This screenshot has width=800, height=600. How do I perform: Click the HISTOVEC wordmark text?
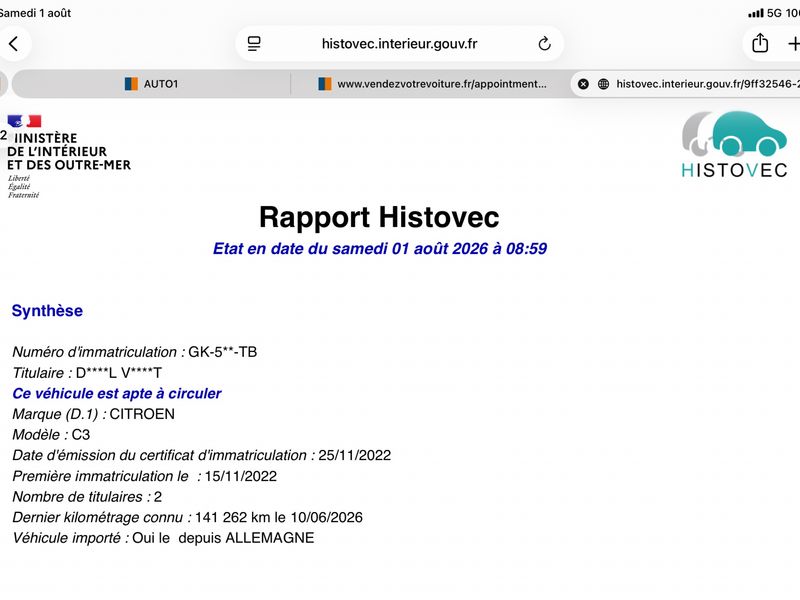[x=734, y=170]
